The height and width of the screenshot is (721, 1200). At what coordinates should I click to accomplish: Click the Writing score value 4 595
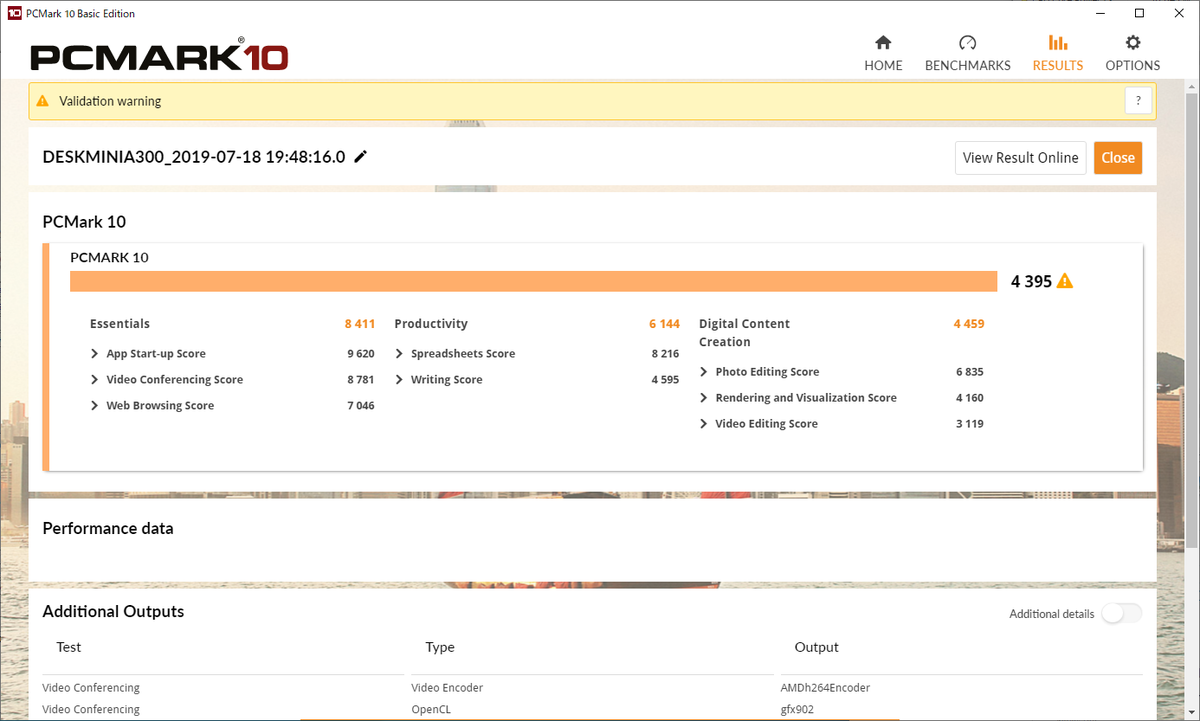pyautogui.click(x=665, y=380)
